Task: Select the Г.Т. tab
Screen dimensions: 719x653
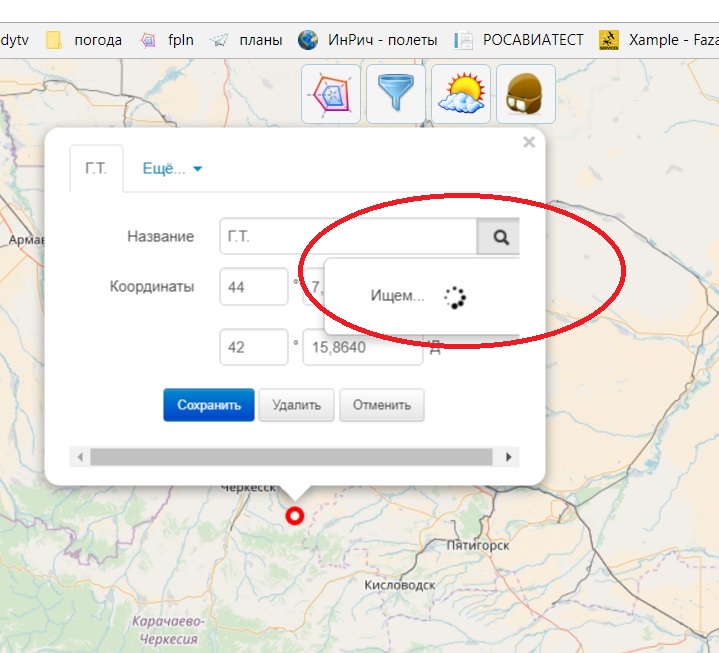Action: [96, 169]
